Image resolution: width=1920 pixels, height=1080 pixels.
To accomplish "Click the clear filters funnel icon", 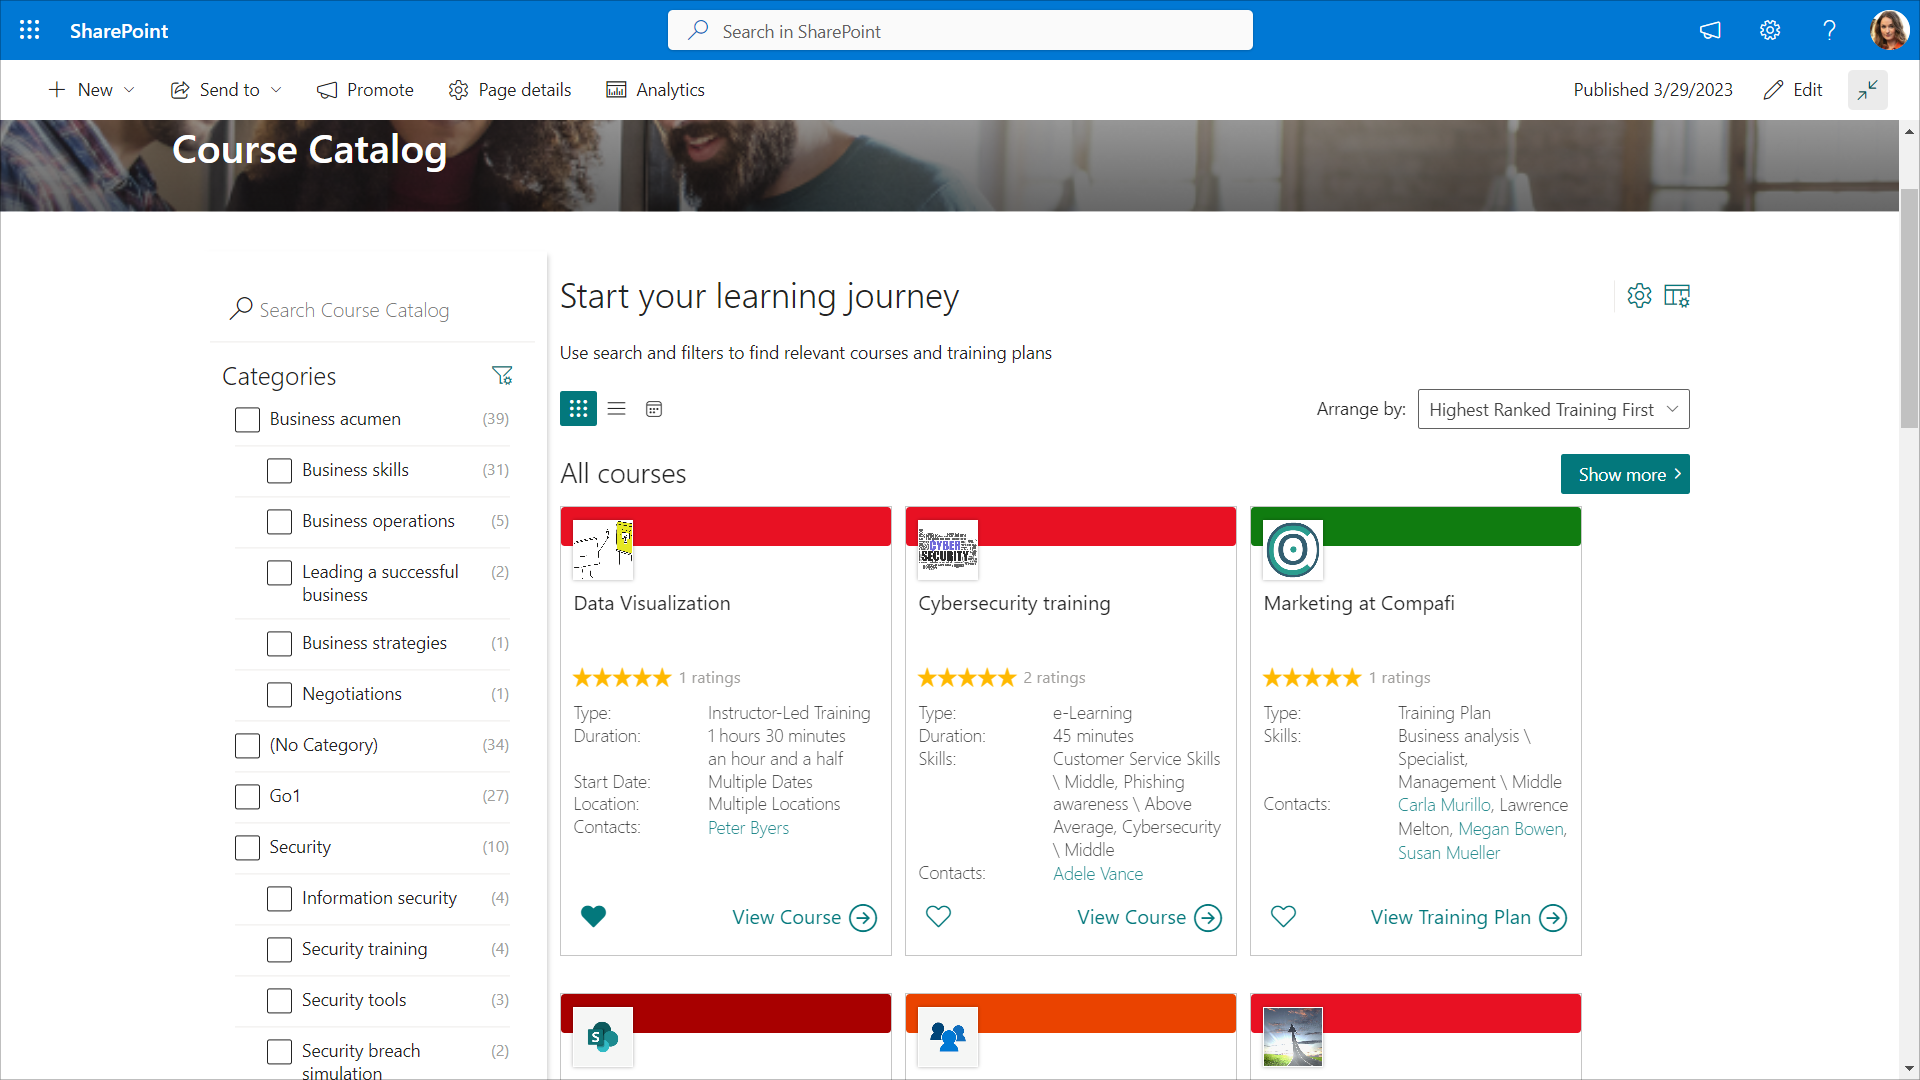I will pos(502,376).
